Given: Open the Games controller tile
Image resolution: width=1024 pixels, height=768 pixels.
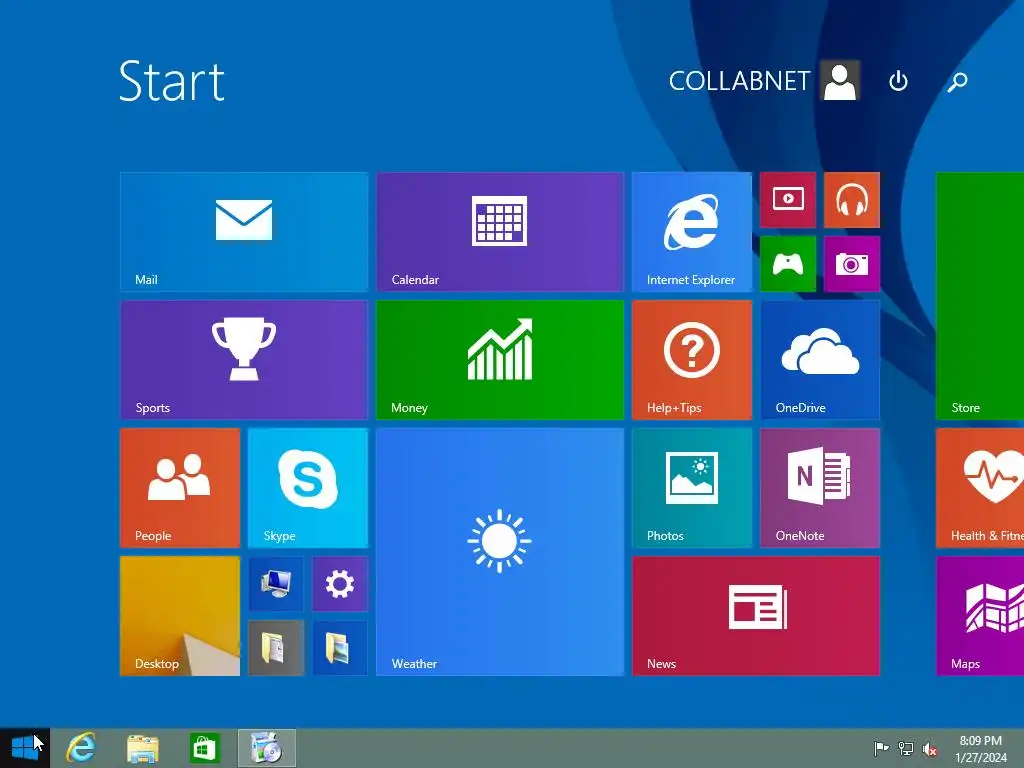Looking at the screenshot, I should (788, 264).
